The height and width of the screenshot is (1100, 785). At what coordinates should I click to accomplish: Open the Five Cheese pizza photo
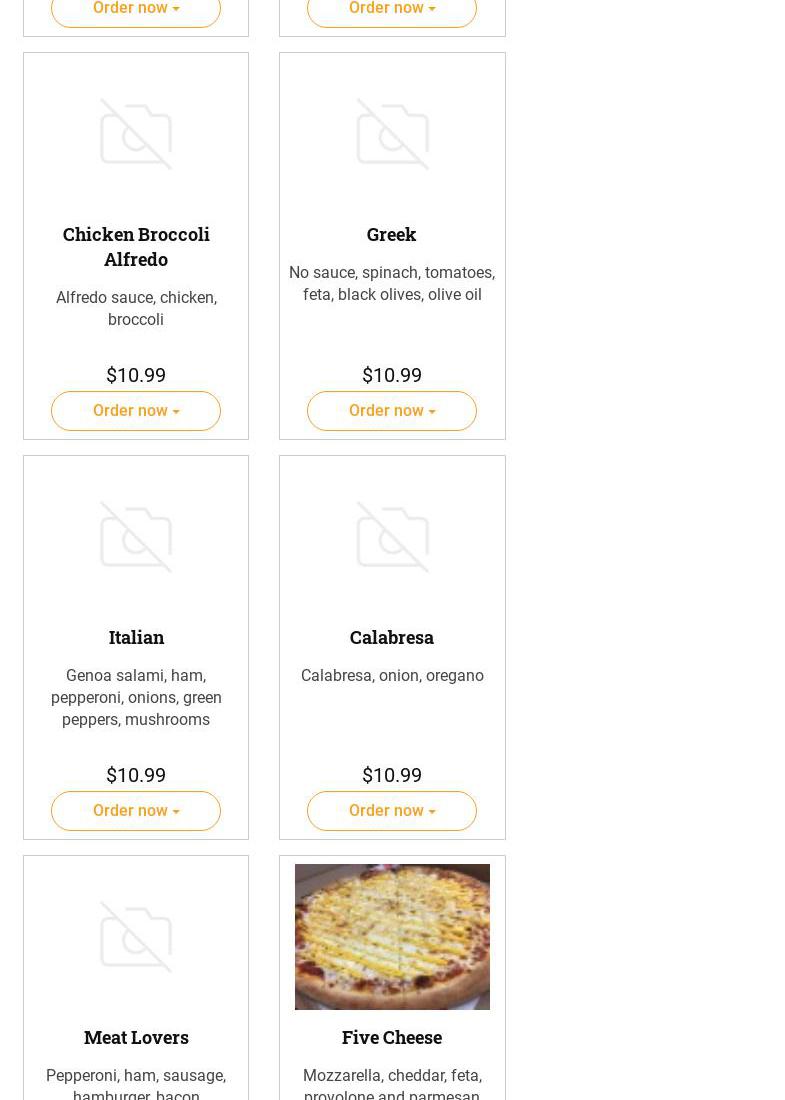tap(392, 937)
